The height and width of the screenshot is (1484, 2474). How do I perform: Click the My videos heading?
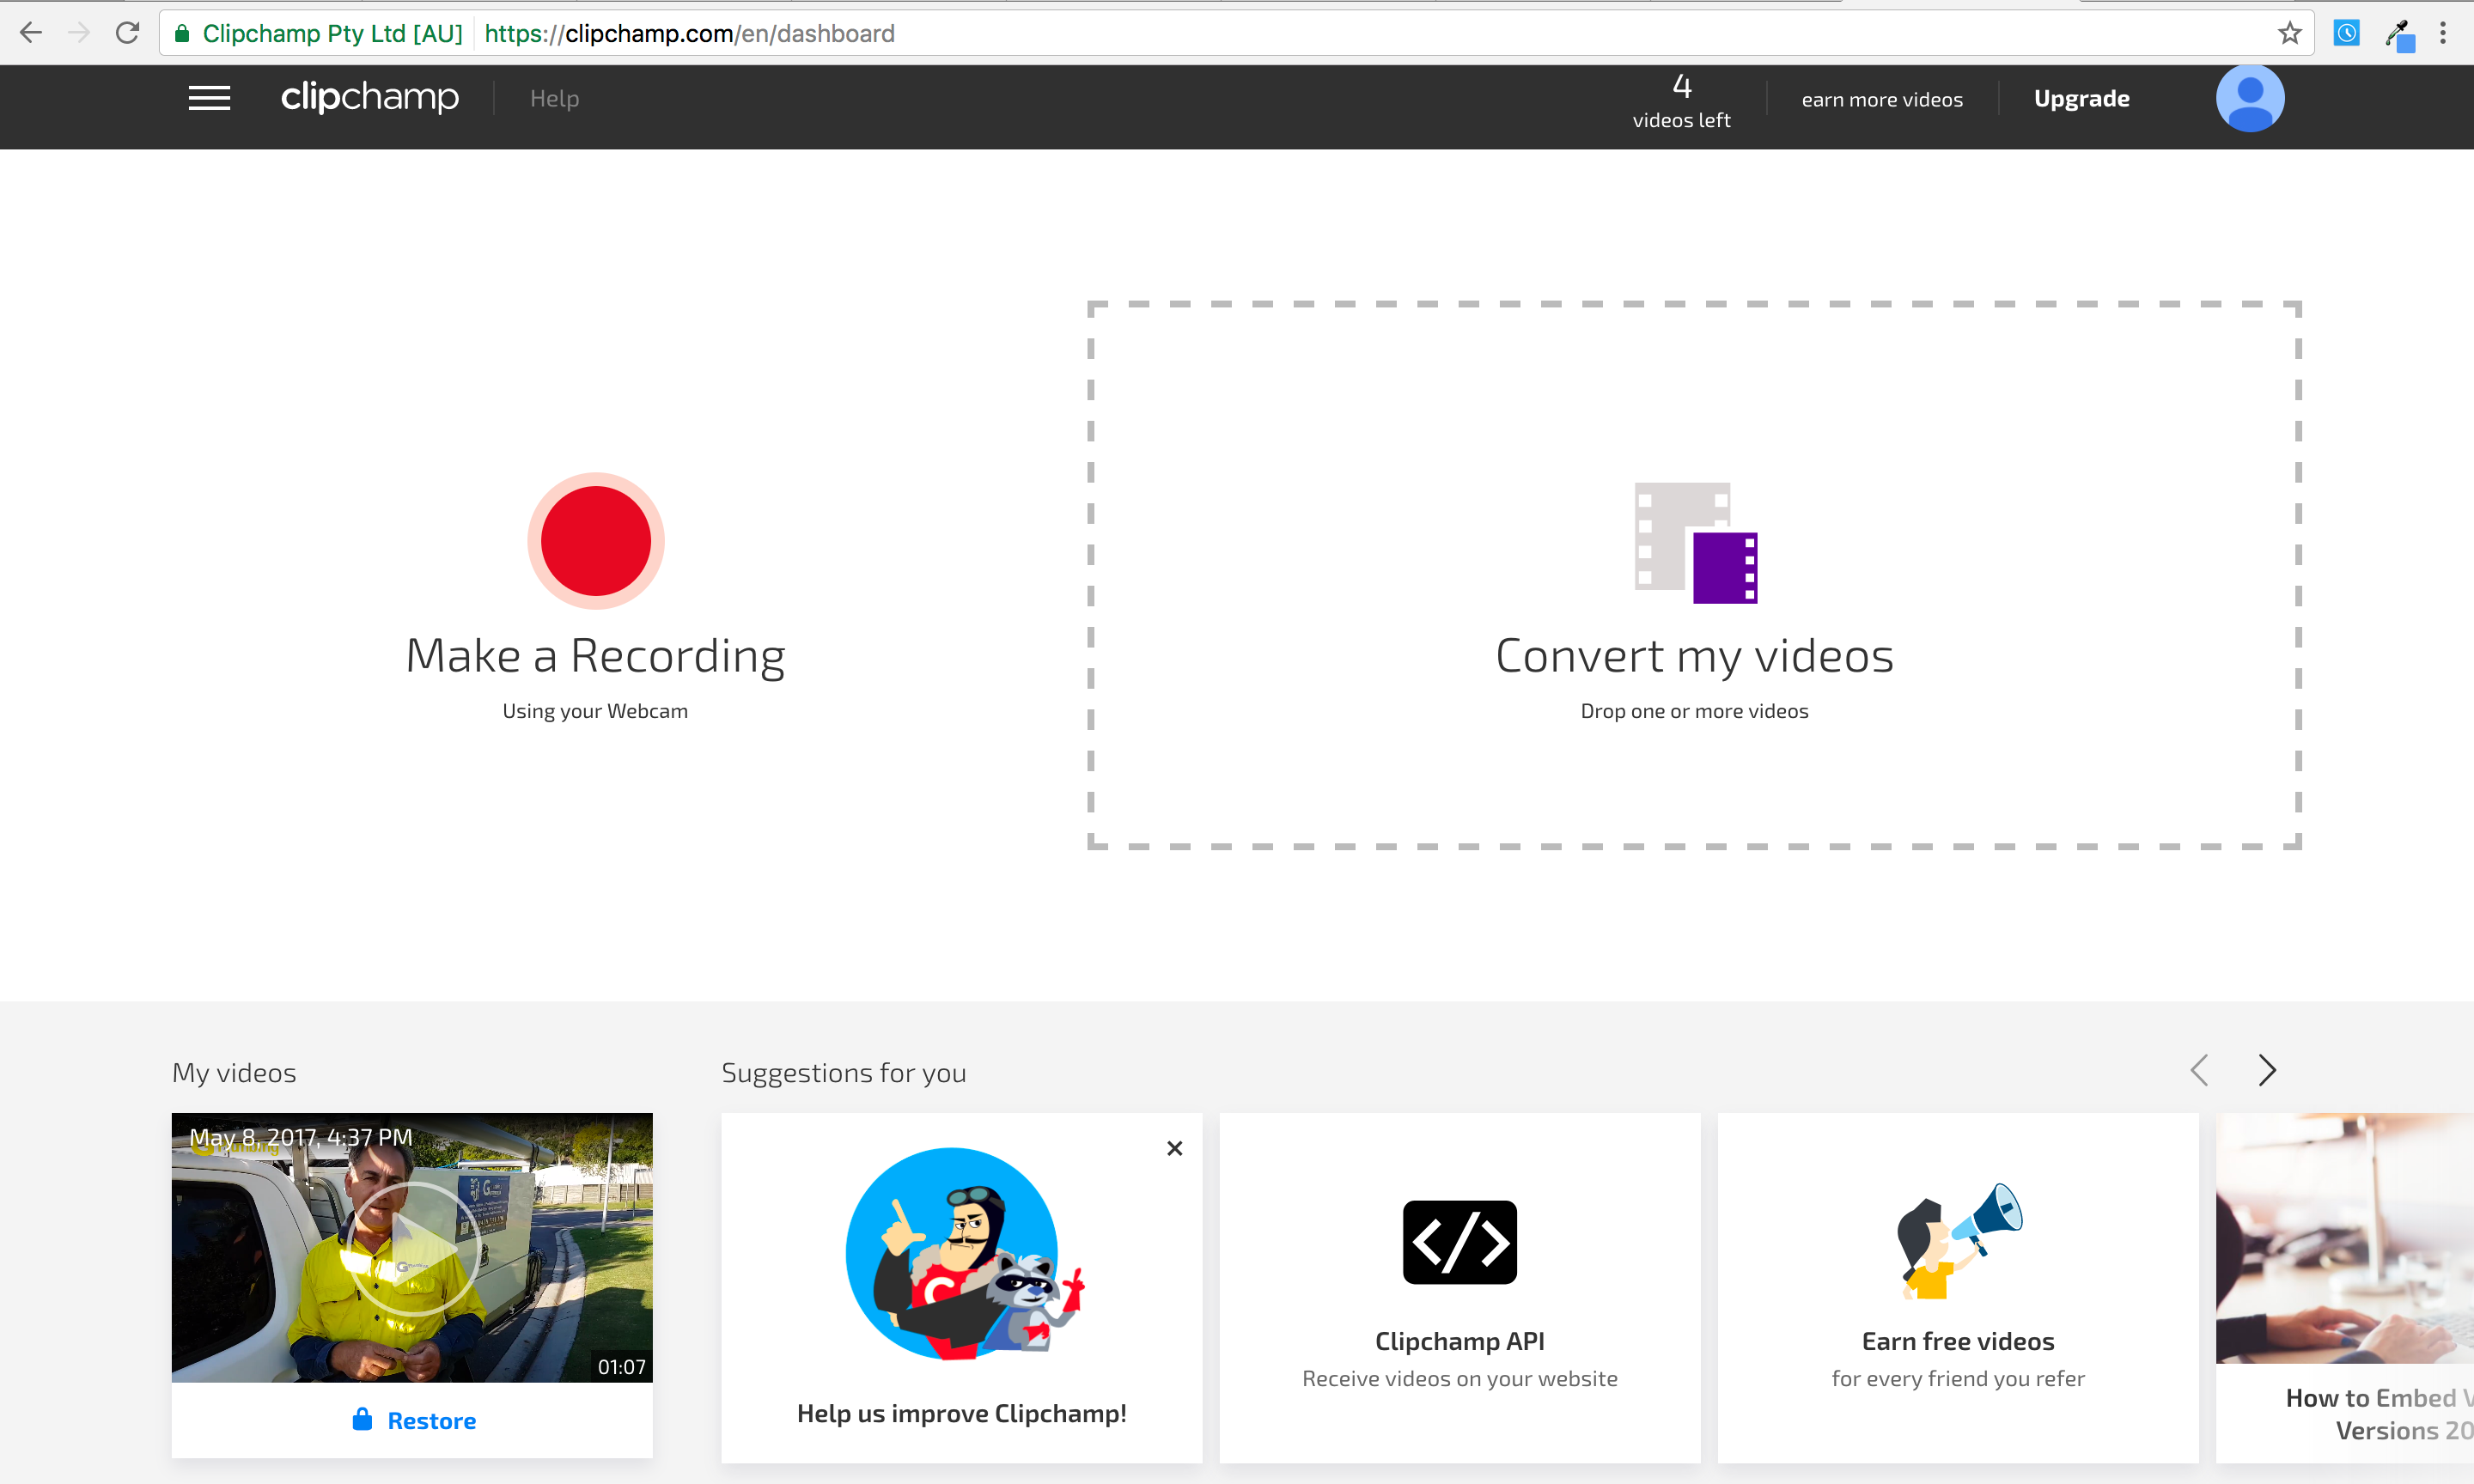tap(234, 1073)
